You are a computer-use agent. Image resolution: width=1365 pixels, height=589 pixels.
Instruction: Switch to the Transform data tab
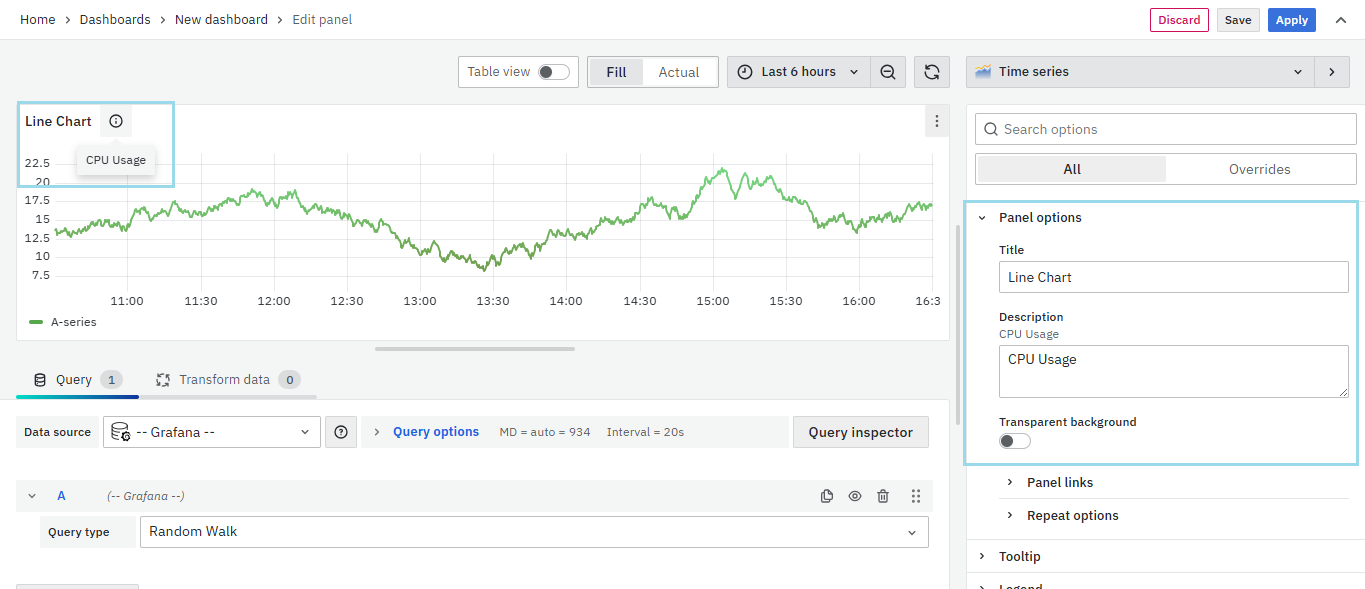(224, 380)
